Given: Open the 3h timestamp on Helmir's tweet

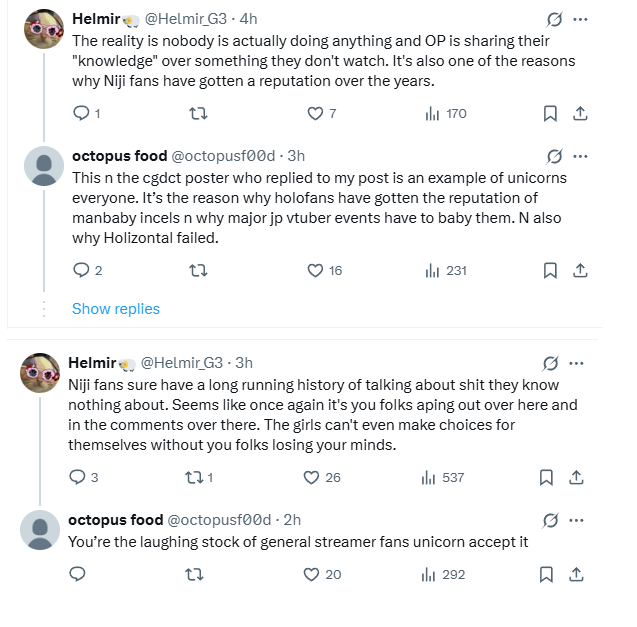Looking at the screenshot, I should click(x=243, y=362).
